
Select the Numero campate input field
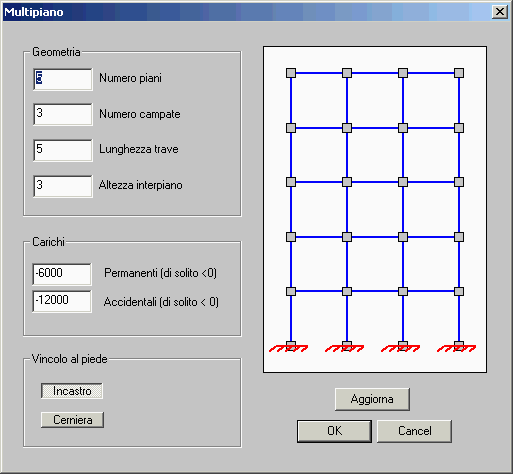click(x=63, y=114)
